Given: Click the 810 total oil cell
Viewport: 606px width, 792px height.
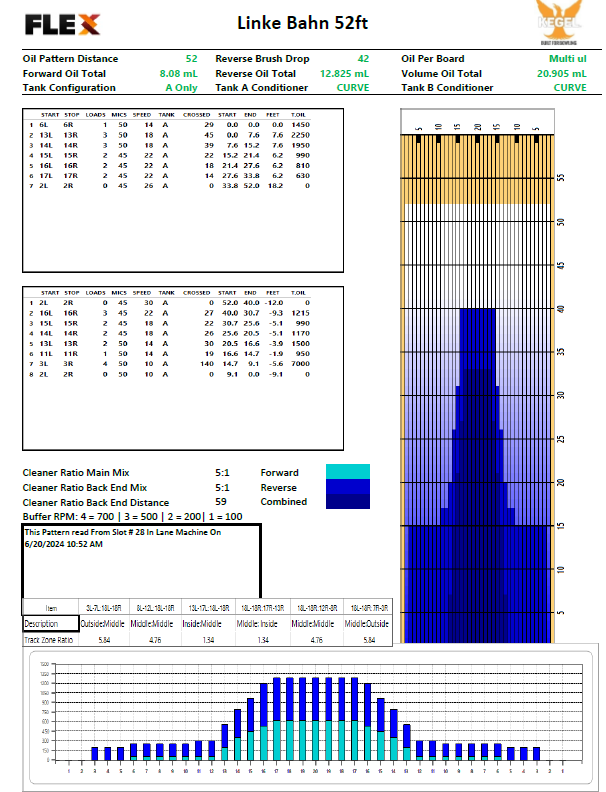Looking at the screenshot, I should pos(303,165).
